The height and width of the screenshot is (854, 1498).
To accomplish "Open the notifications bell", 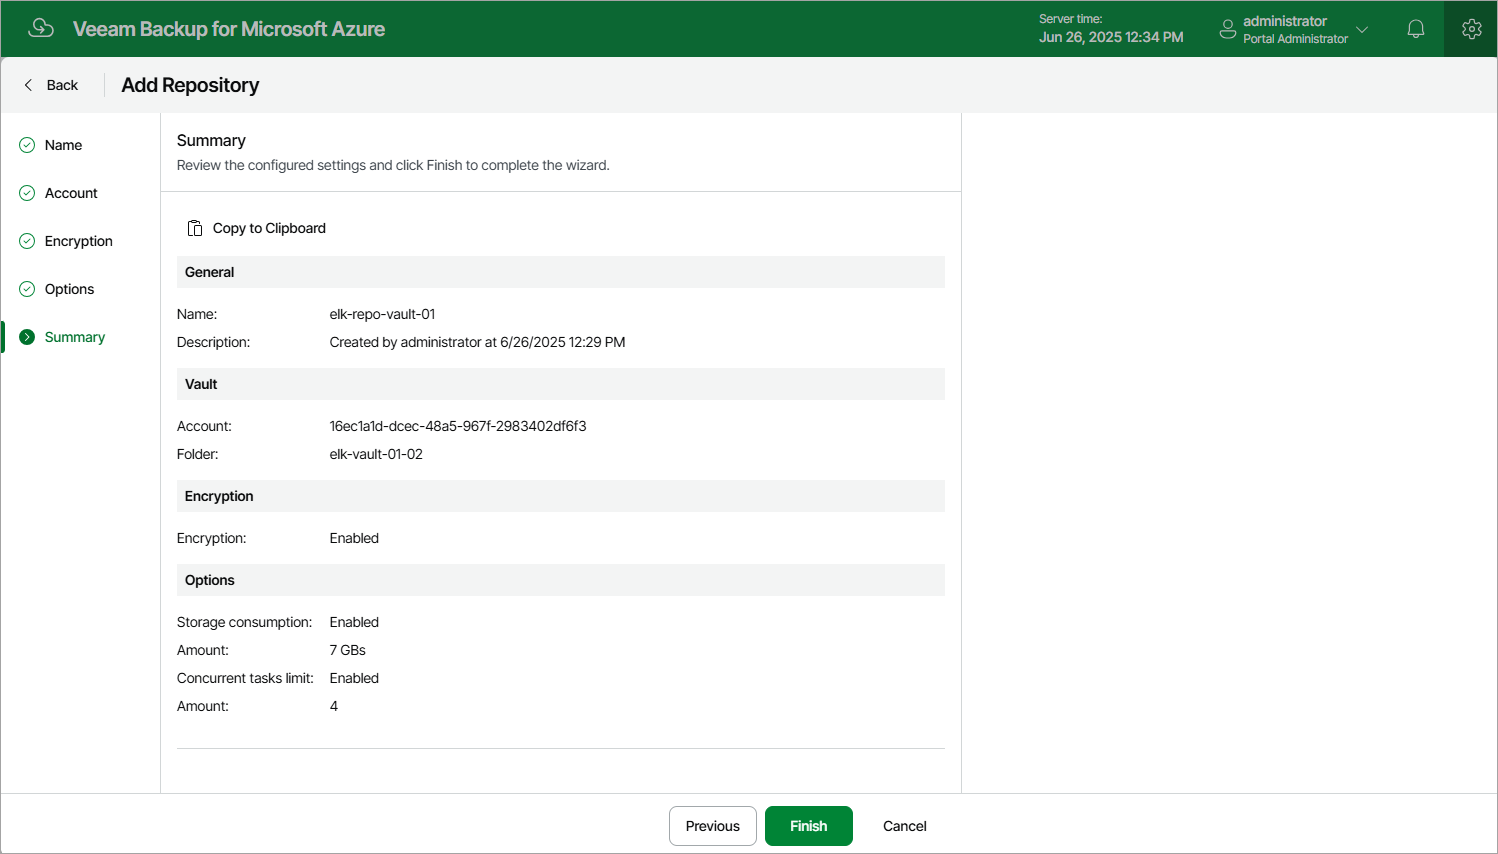I will [1416, 29].
